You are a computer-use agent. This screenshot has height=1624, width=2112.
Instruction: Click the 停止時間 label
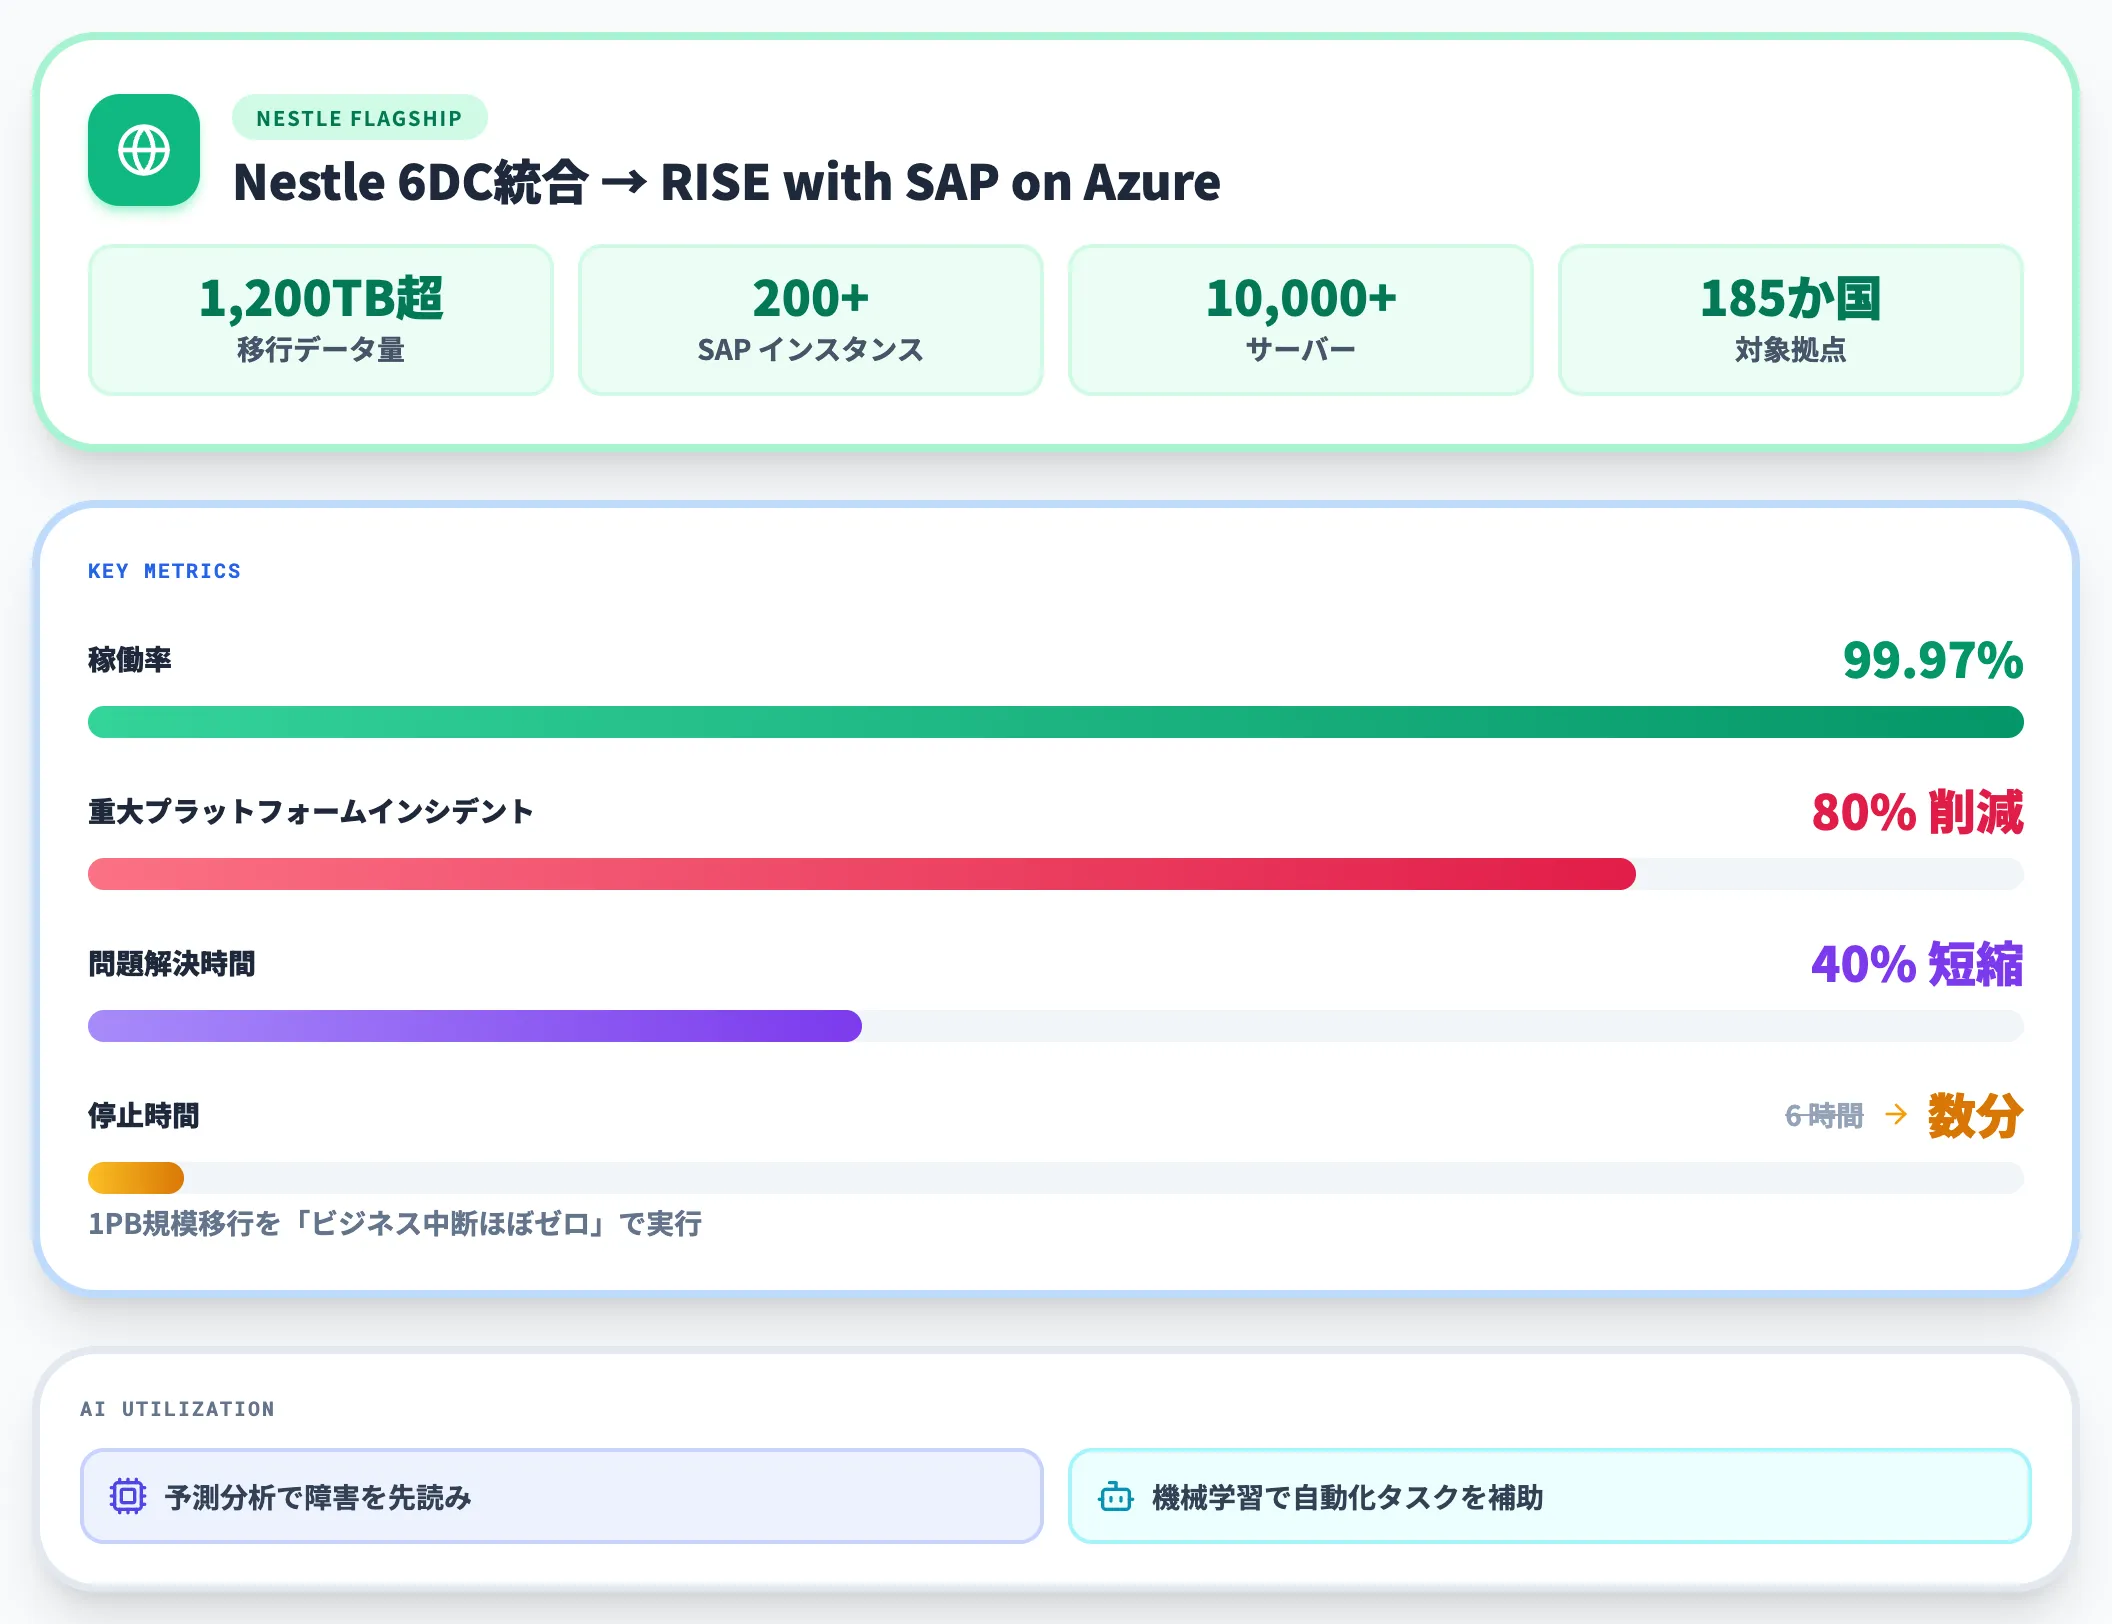[144, 1116]
